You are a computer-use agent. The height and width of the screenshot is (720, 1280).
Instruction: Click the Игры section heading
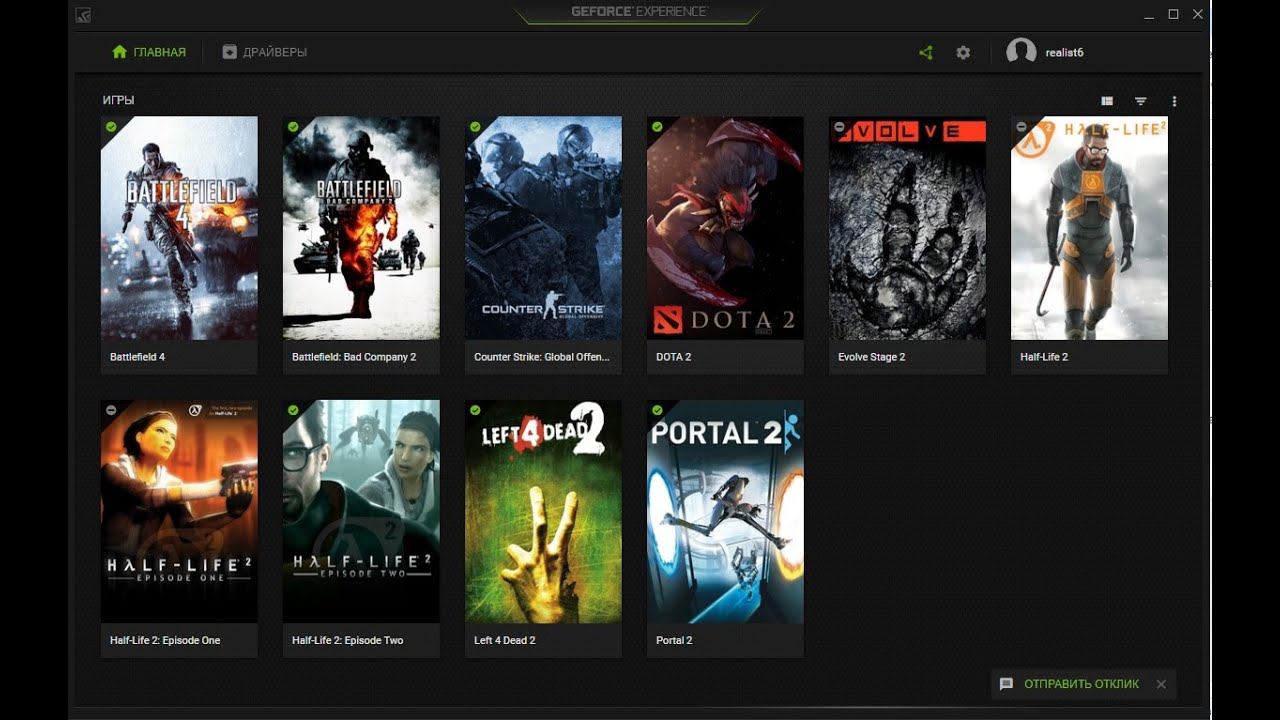[x=118, y=101]
